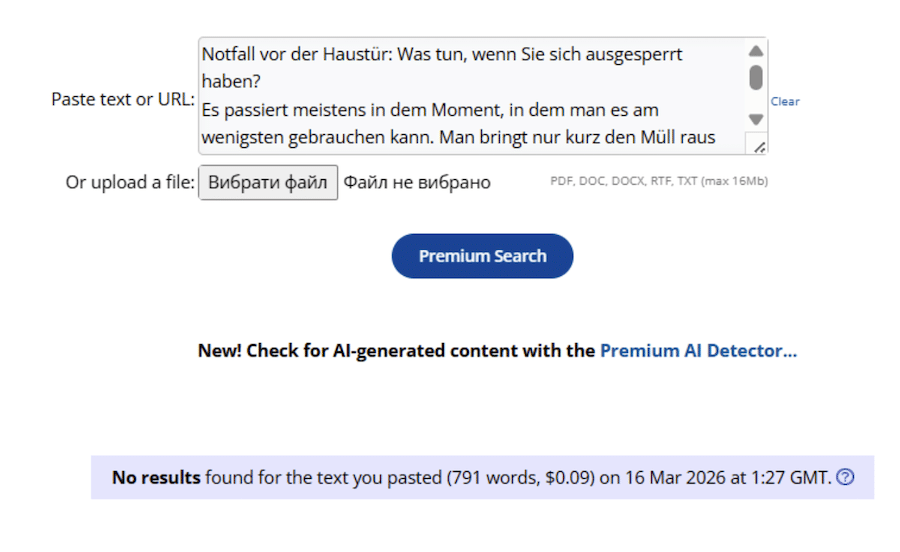Screen dimensions: 900x552
Task: Click the "New! Check for AI-generated content" text
Action: point(396,351)
